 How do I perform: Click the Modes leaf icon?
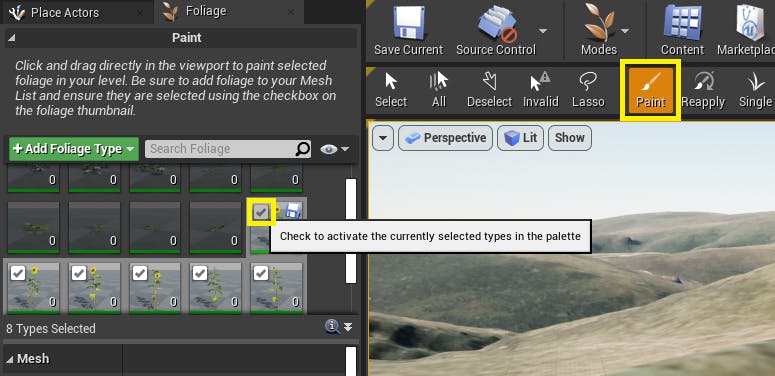pyautogui.click(x=599, y=23)
